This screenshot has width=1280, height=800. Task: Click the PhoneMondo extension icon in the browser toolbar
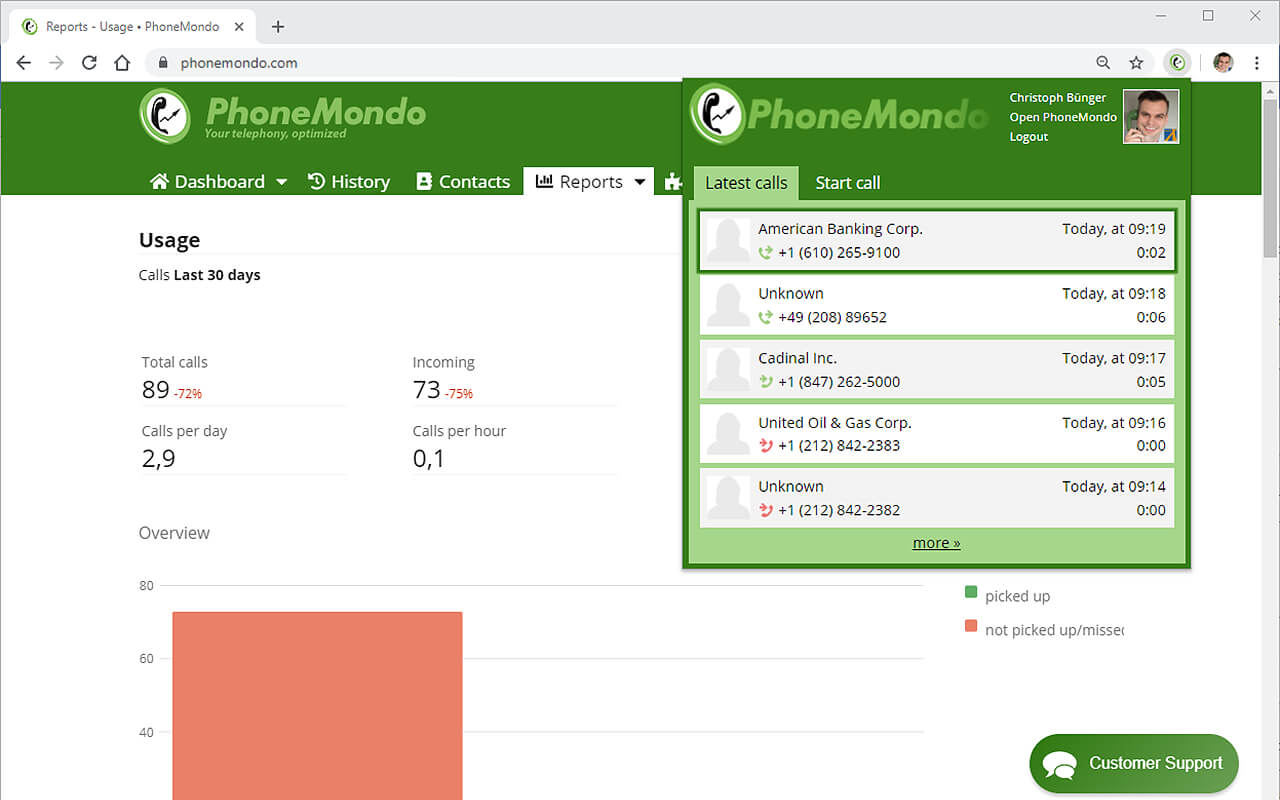(1177, 62)
